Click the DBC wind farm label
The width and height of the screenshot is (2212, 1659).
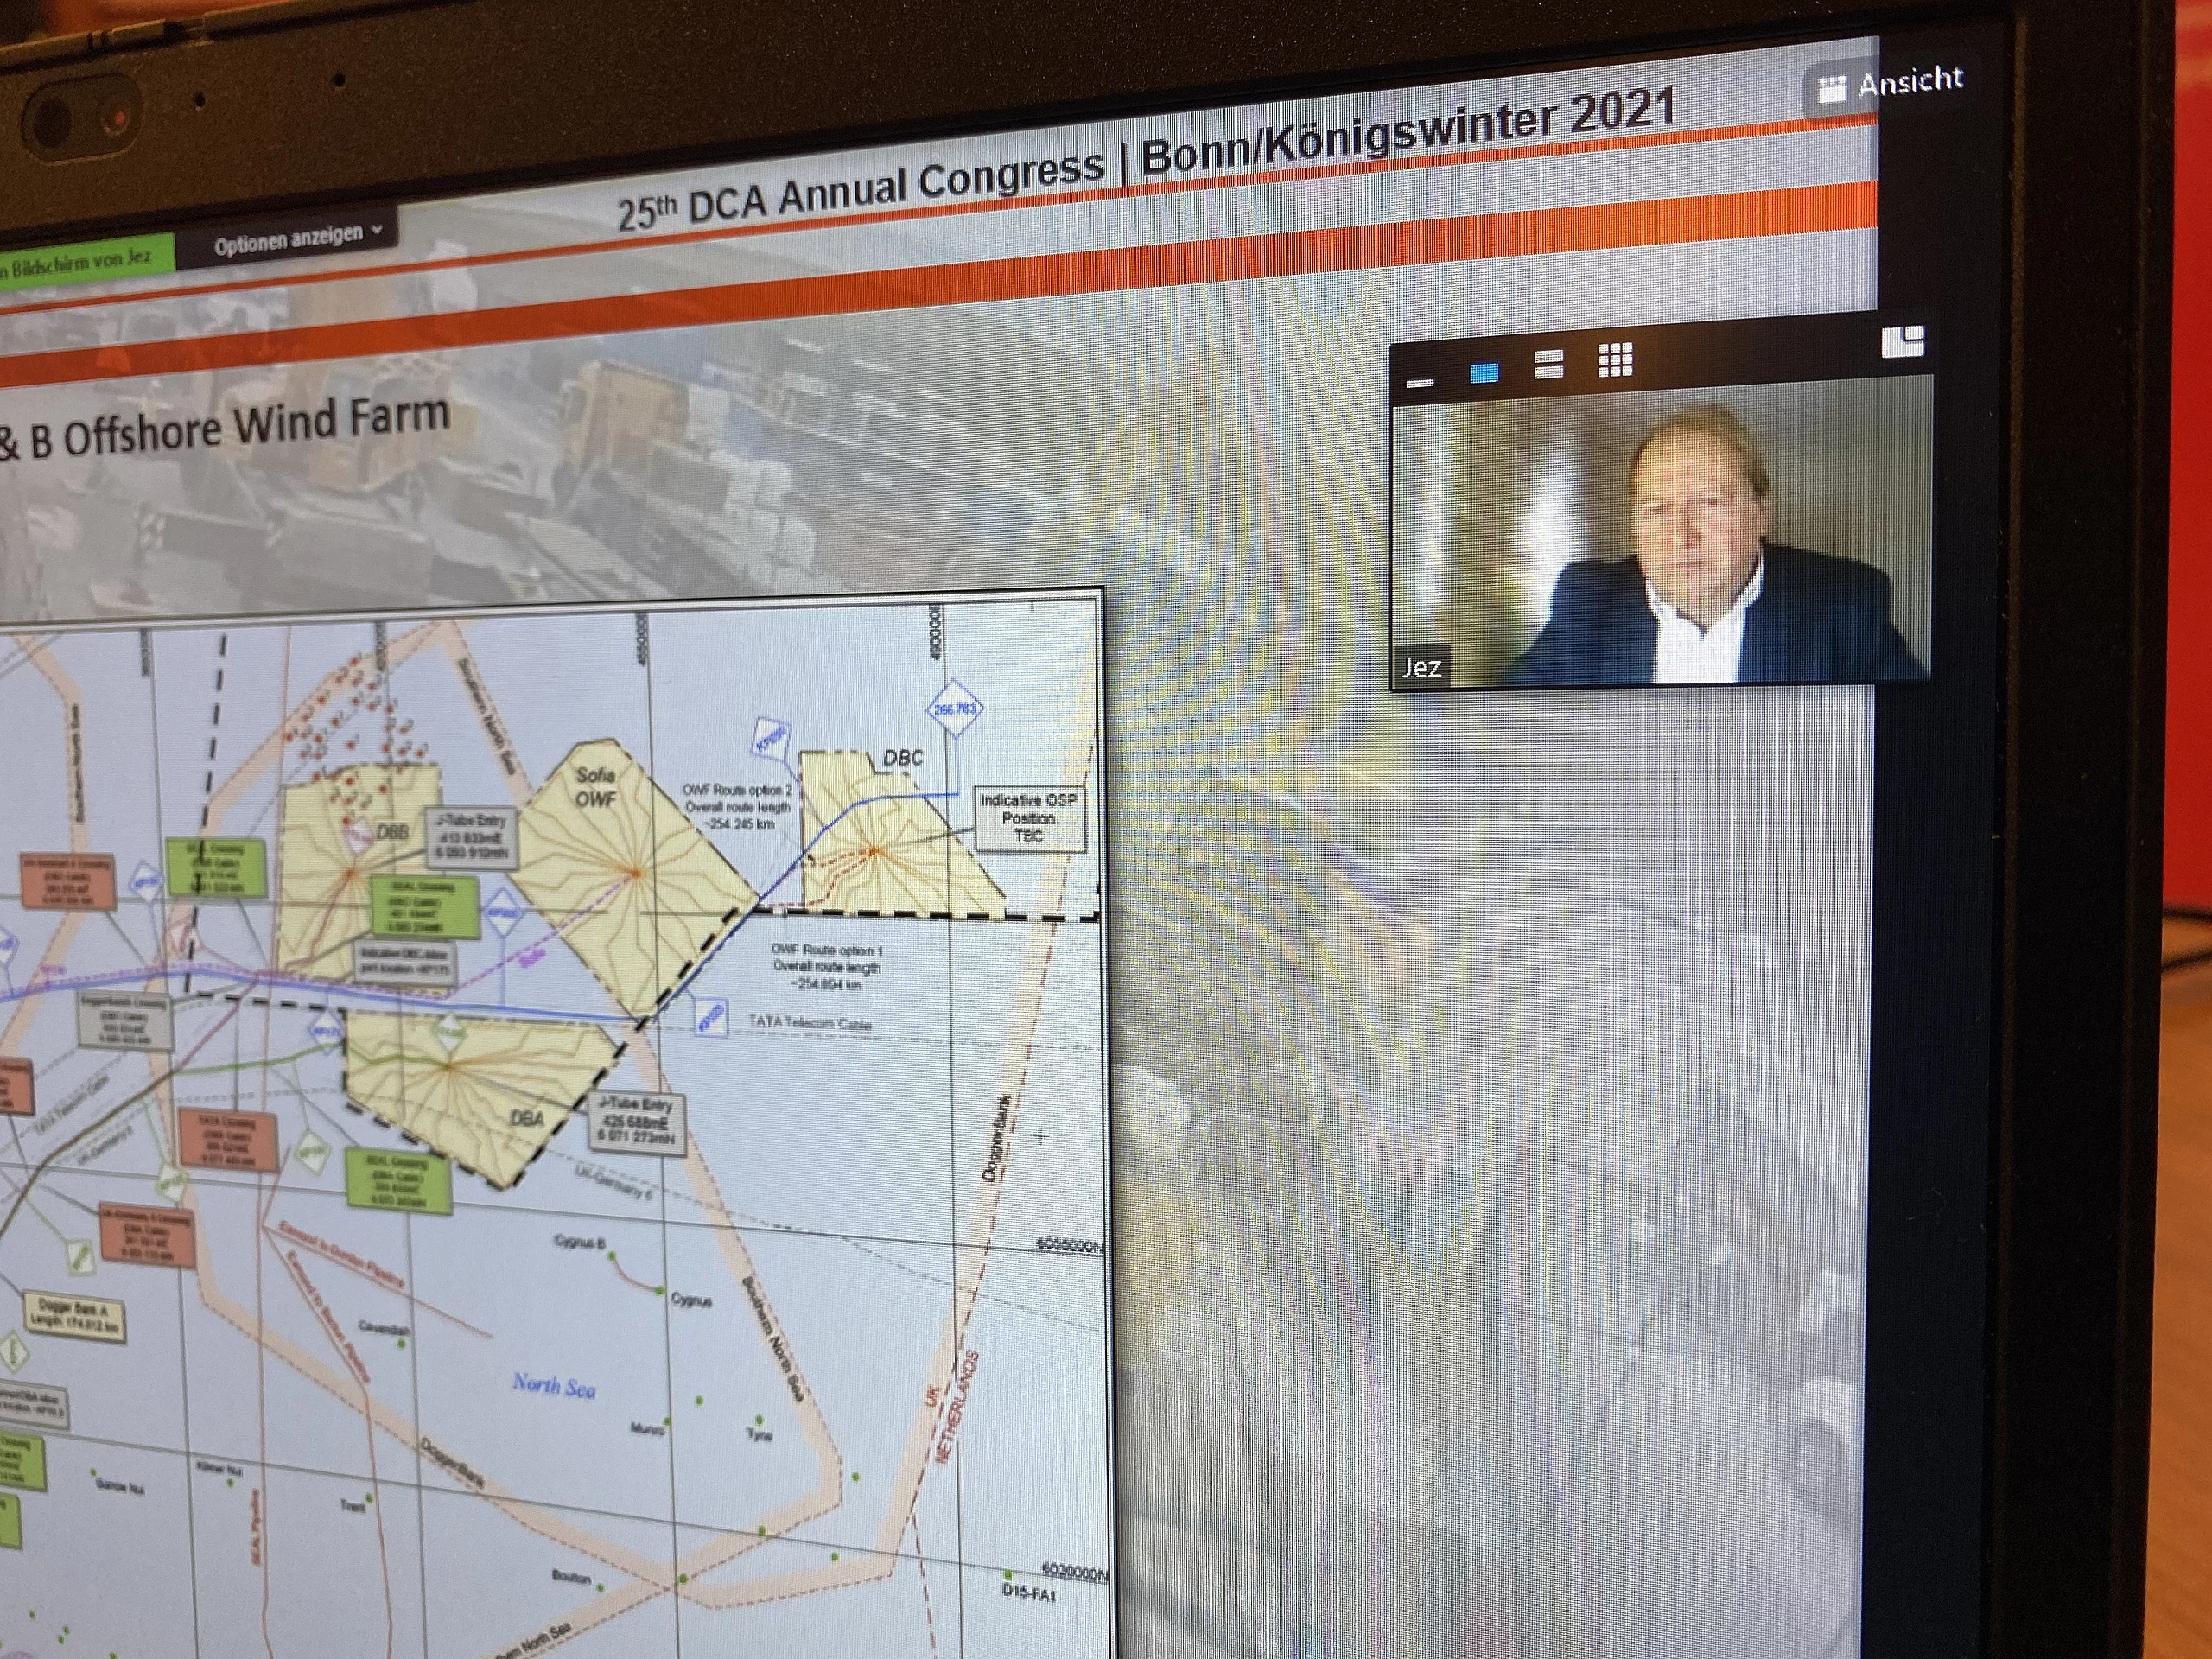903,758
